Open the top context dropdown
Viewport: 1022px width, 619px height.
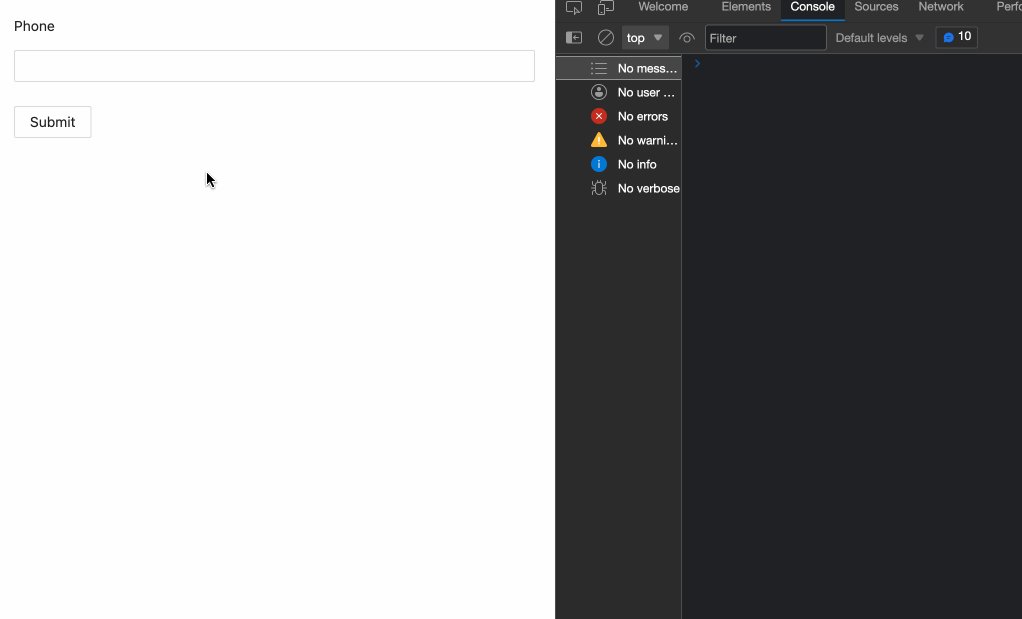645,38
